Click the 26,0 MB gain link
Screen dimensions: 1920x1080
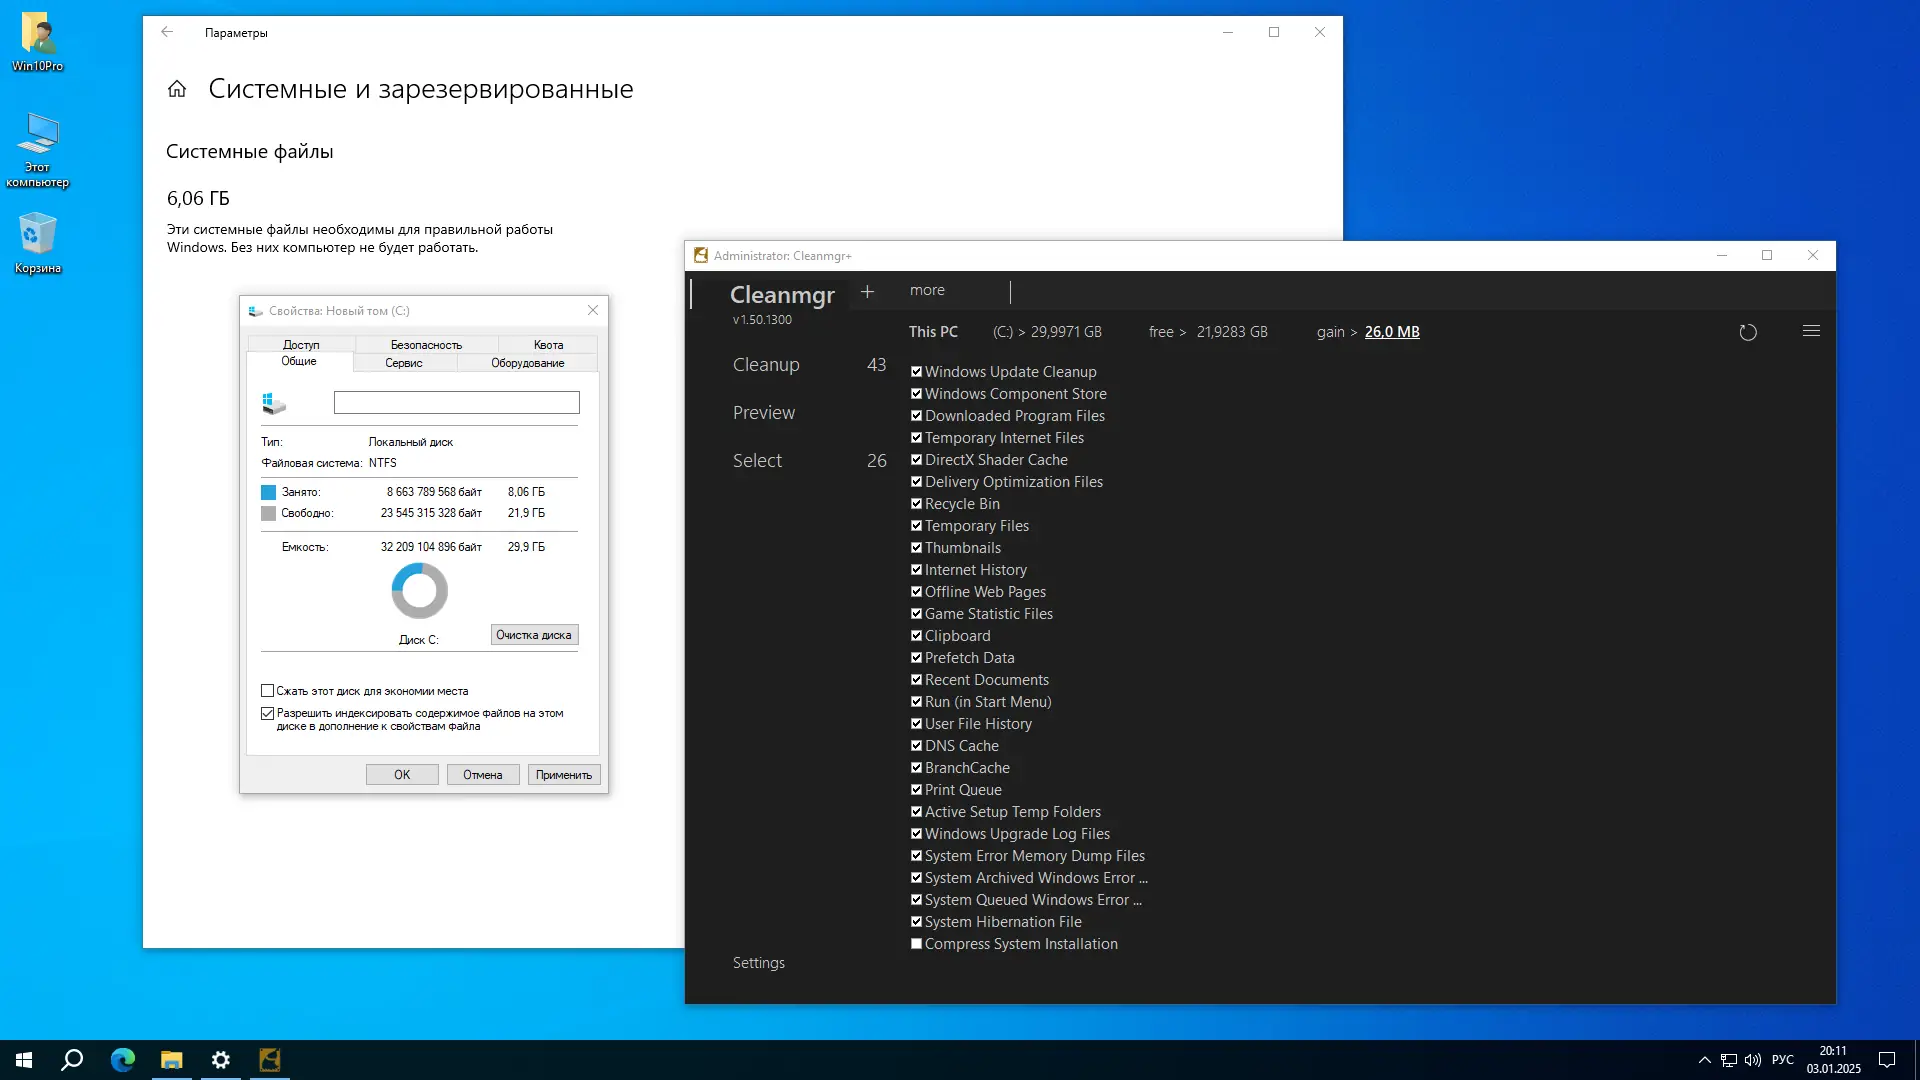click(1392, 332)
